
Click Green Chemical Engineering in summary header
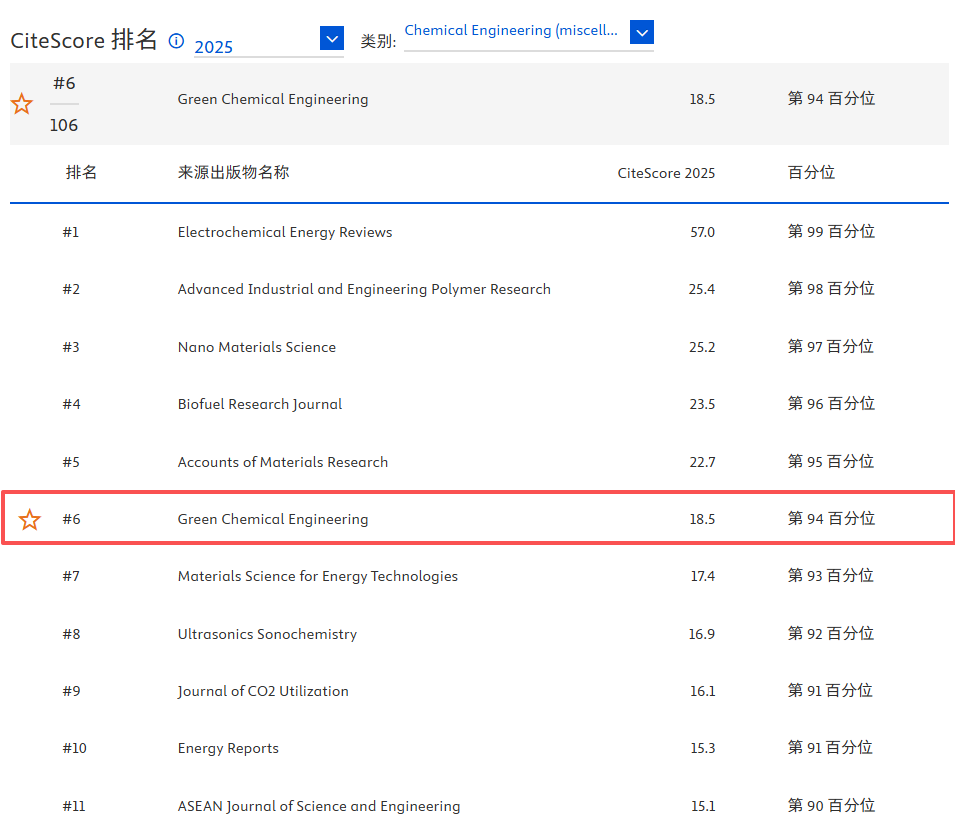[x=273, y=99]
